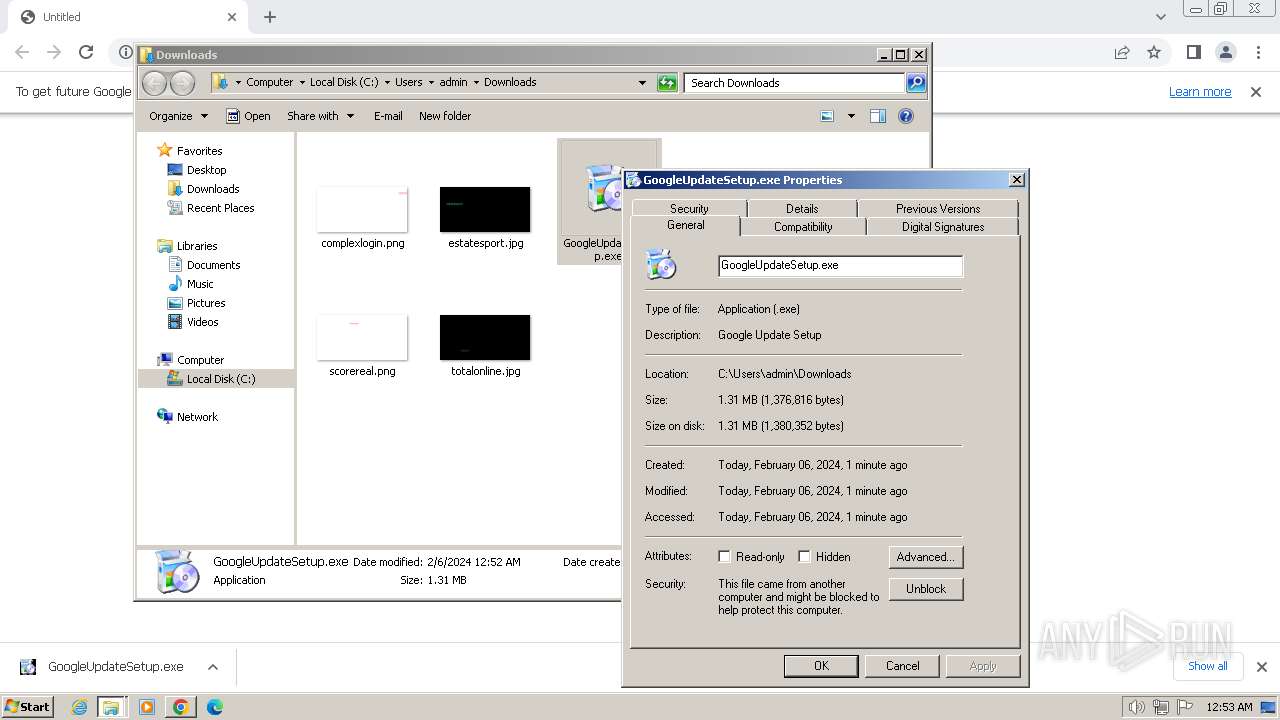Select Downloads in Favorites sidebar
The width and height of the screenshot is (1280, 720).
pos(213,189)
